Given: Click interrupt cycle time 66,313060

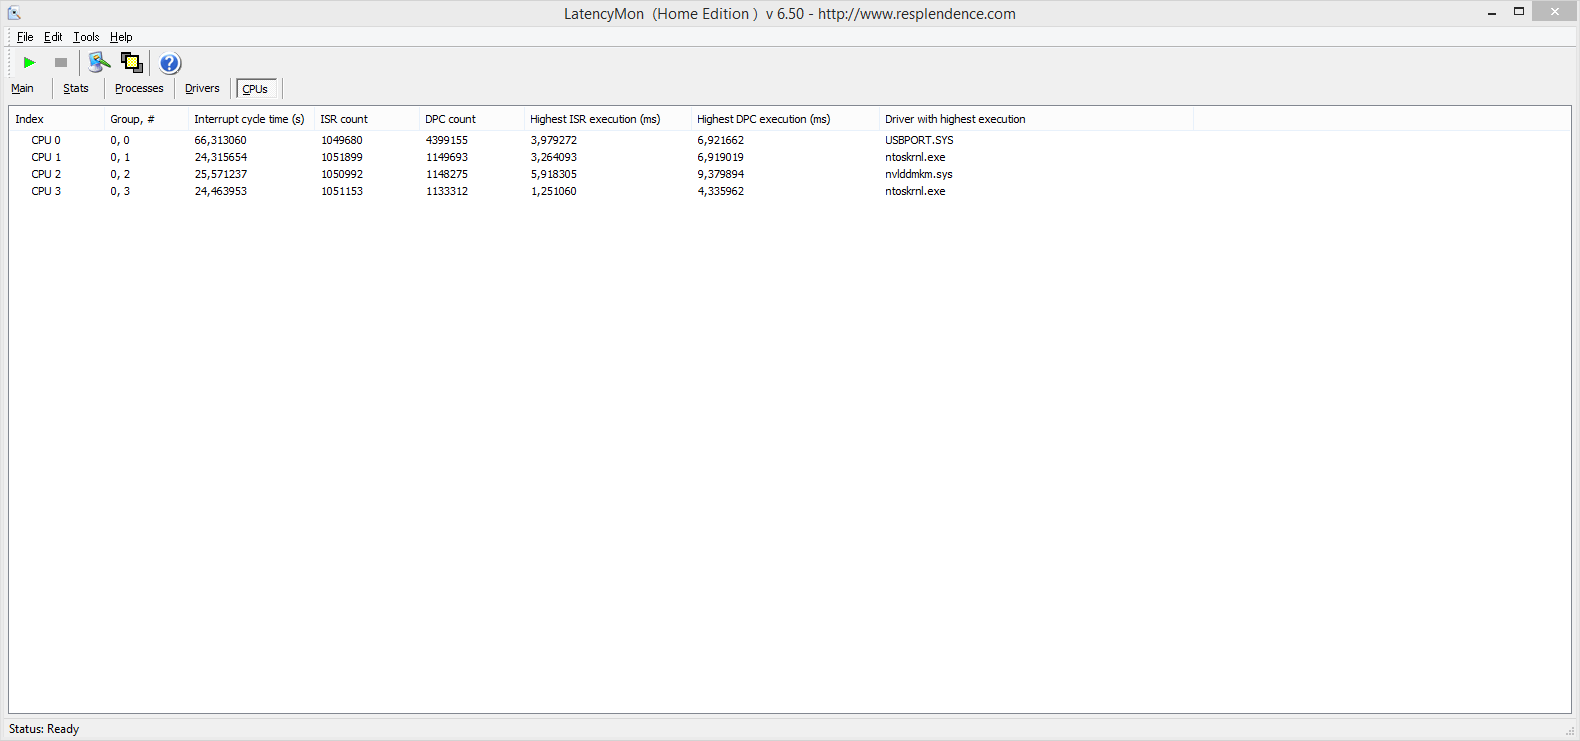Looking at the screenshot, I should (220, 140).
